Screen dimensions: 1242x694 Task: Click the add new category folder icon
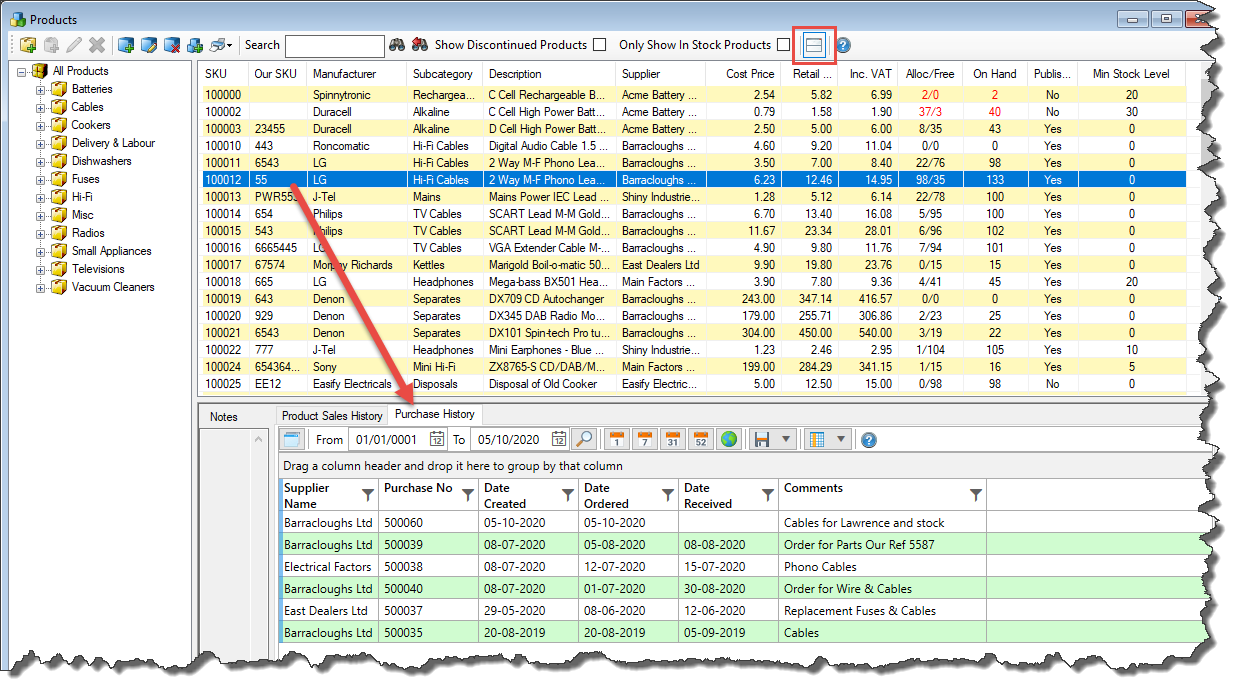(28, 45)
